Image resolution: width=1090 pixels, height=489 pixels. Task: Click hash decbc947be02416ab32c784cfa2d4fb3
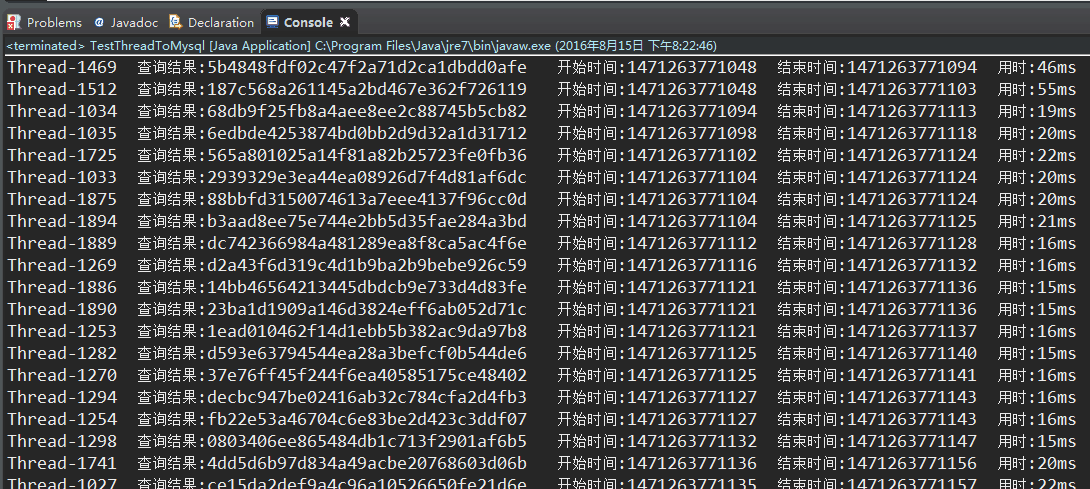point(367,397)
